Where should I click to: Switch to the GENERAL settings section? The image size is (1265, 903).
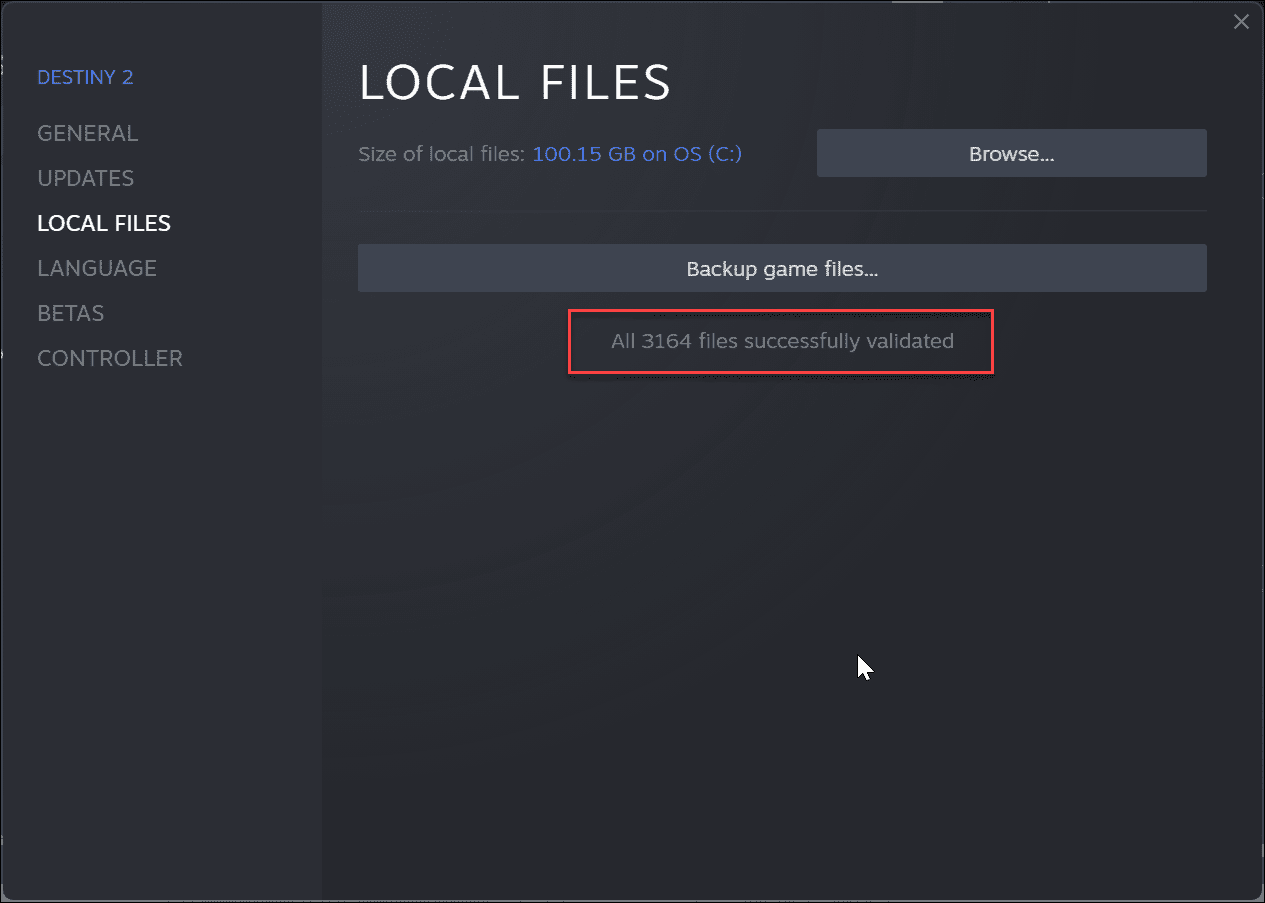[88, 132]
